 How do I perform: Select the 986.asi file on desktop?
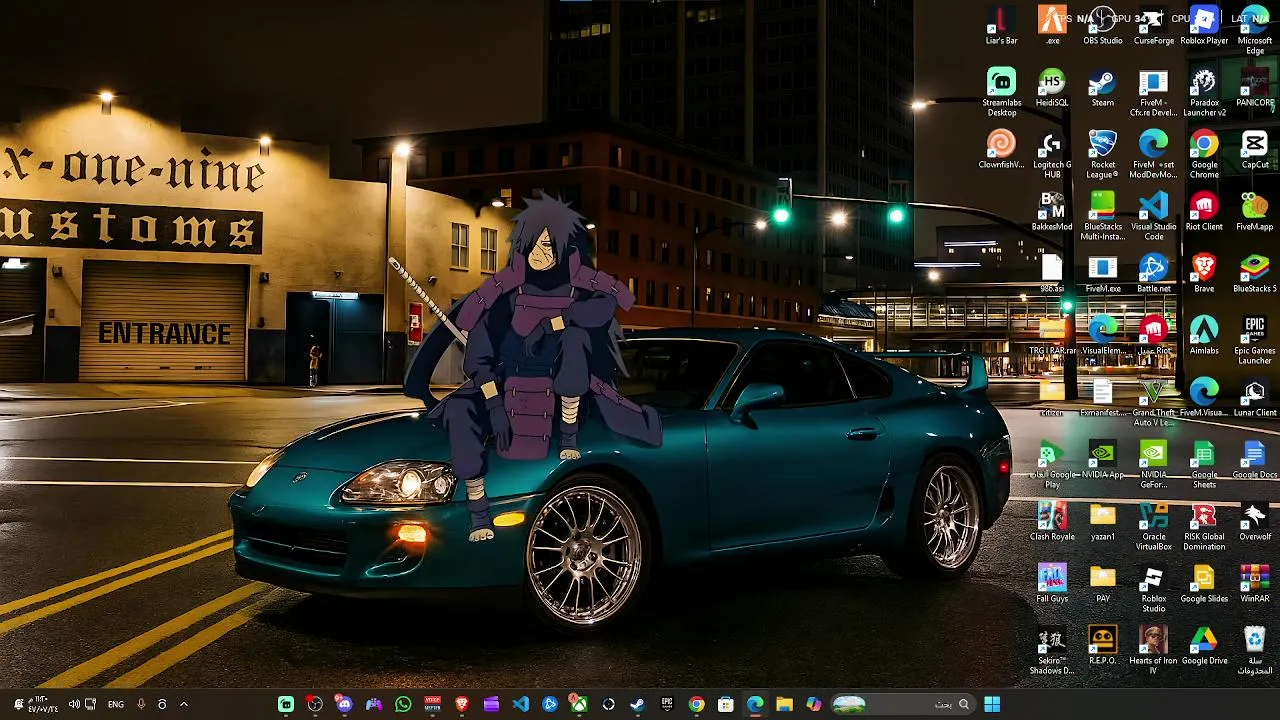1052,274
